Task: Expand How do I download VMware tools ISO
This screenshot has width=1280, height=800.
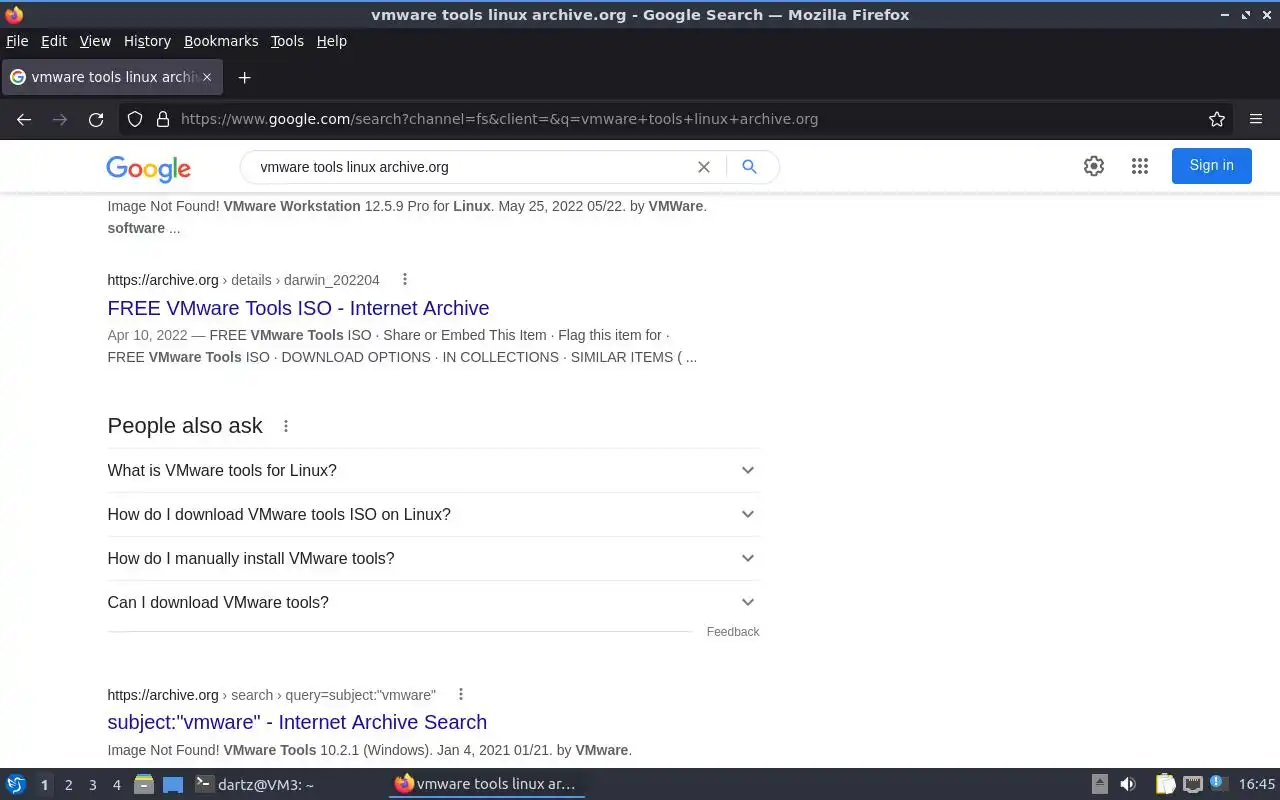Action: pos(433,514)
